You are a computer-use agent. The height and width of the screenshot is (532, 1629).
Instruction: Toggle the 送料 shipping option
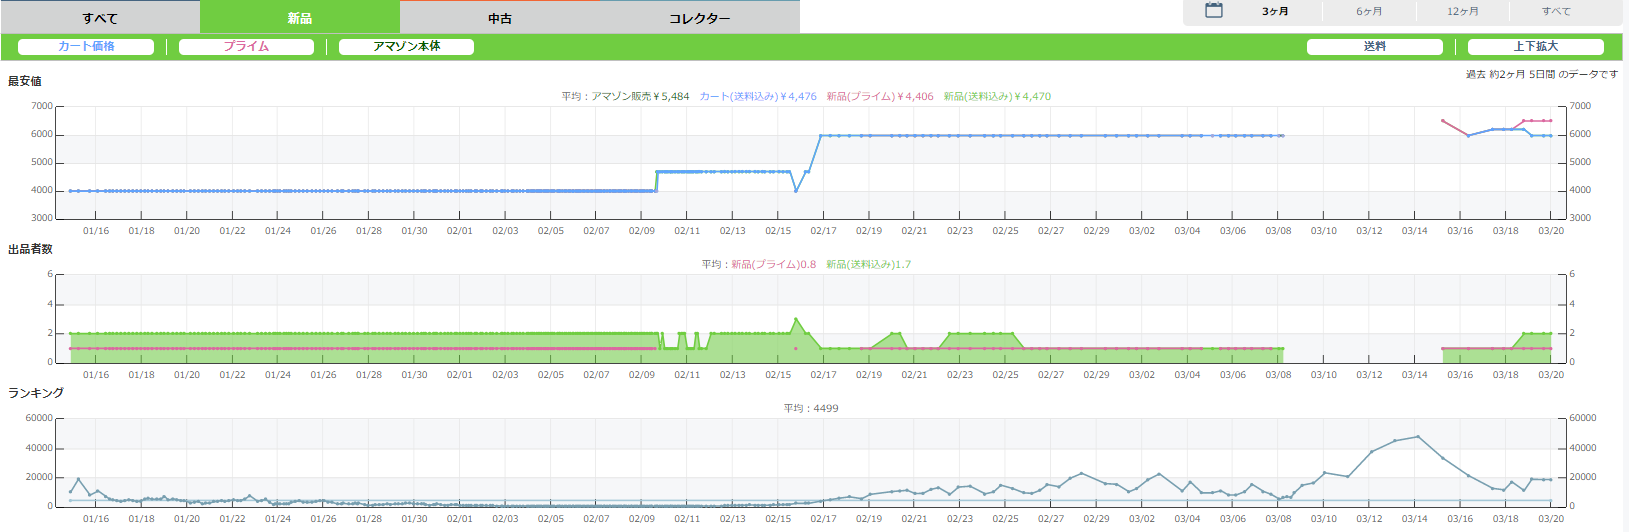point(1374,47)
